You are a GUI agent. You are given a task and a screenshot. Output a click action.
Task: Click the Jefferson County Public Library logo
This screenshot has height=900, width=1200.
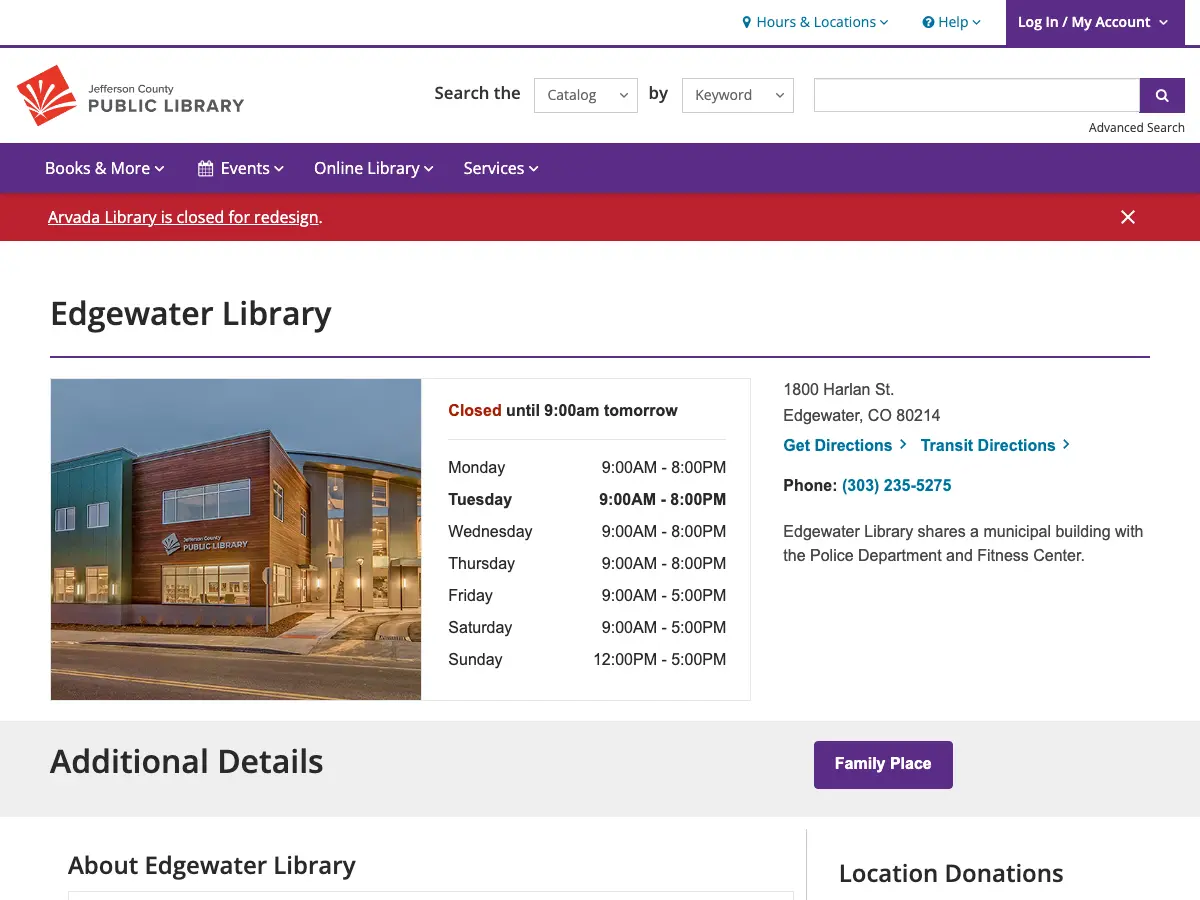[x=130, y=96]
